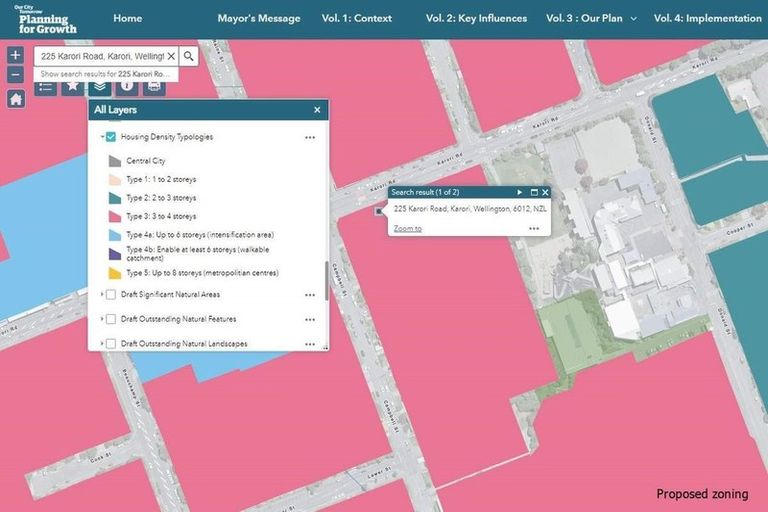Open Housing Density Typologies options menu
Viewport: 768px width, 512px height.
[x=310, y=137]
